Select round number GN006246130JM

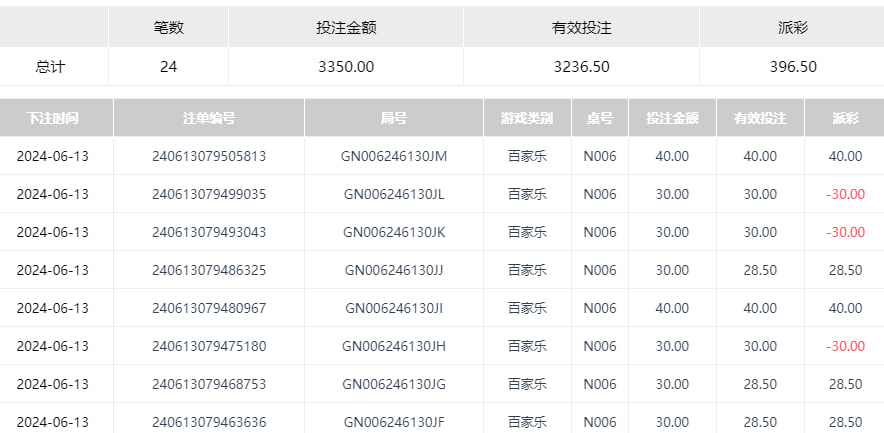(x=394, y=156)
